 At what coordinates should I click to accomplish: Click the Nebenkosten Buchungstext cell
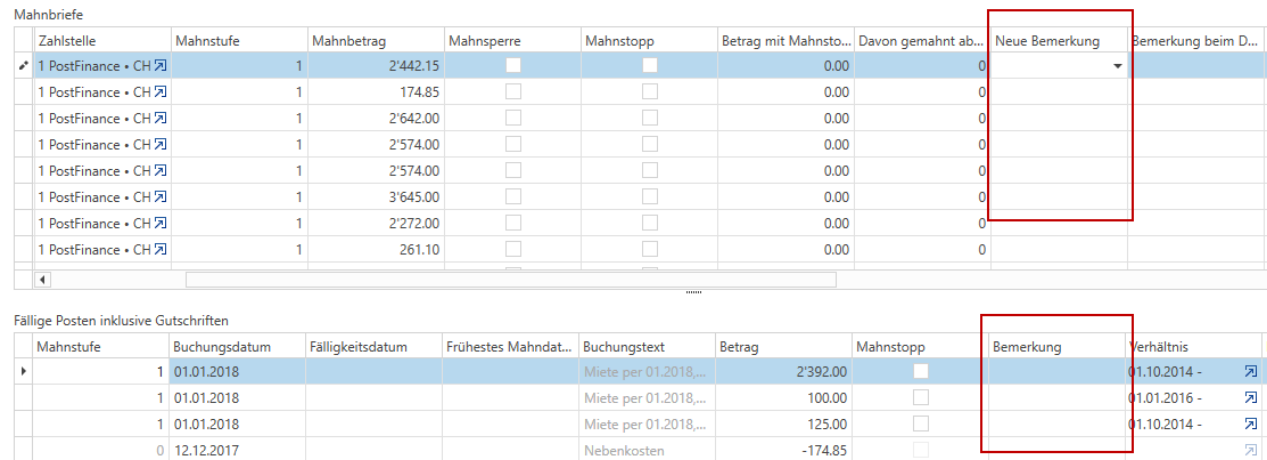[647, 450]
